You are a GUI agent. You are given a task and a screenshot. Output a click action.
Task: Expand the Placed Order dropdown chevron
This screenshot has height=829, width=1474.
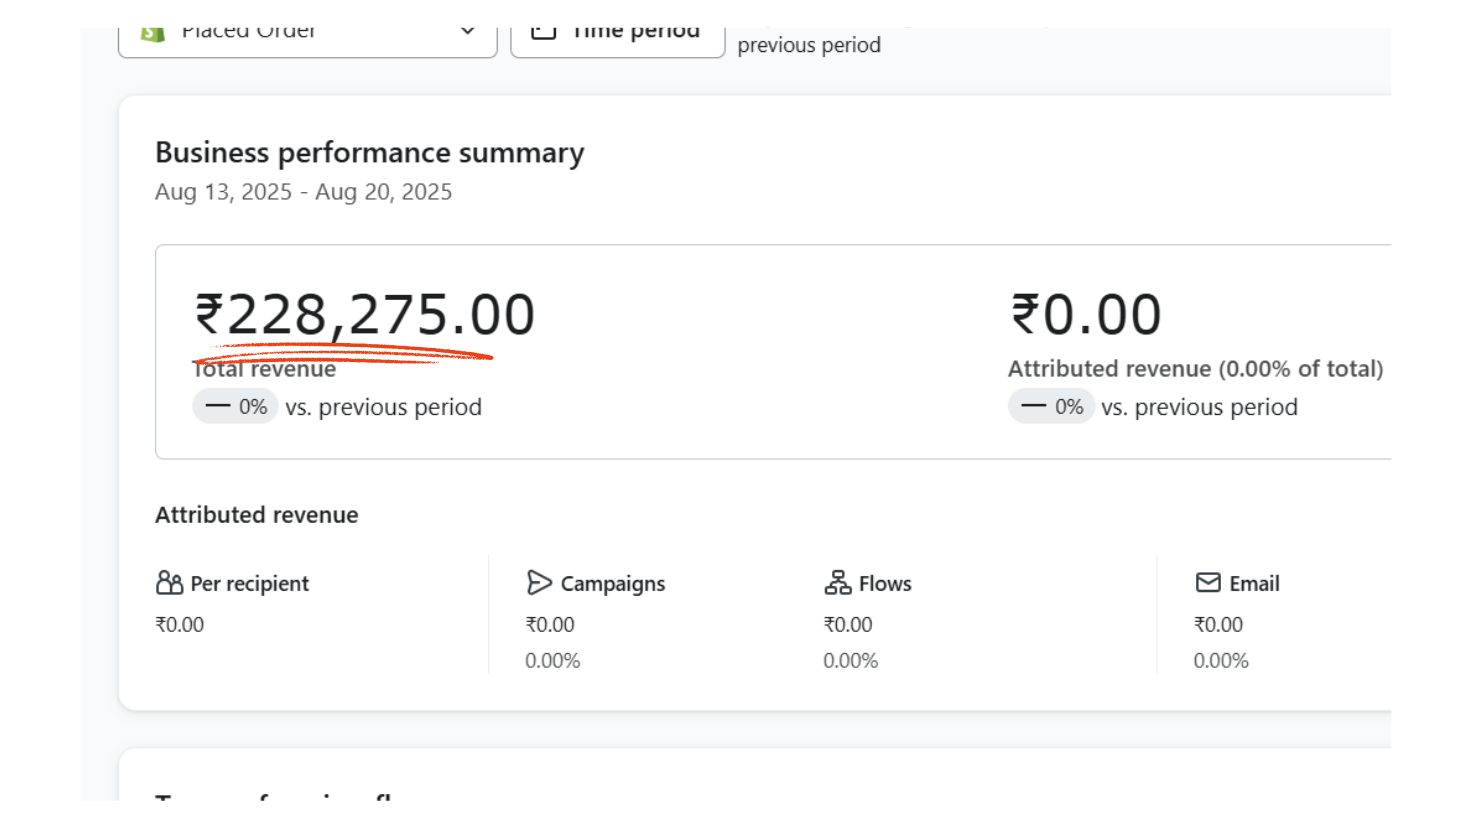pos(467,32)
